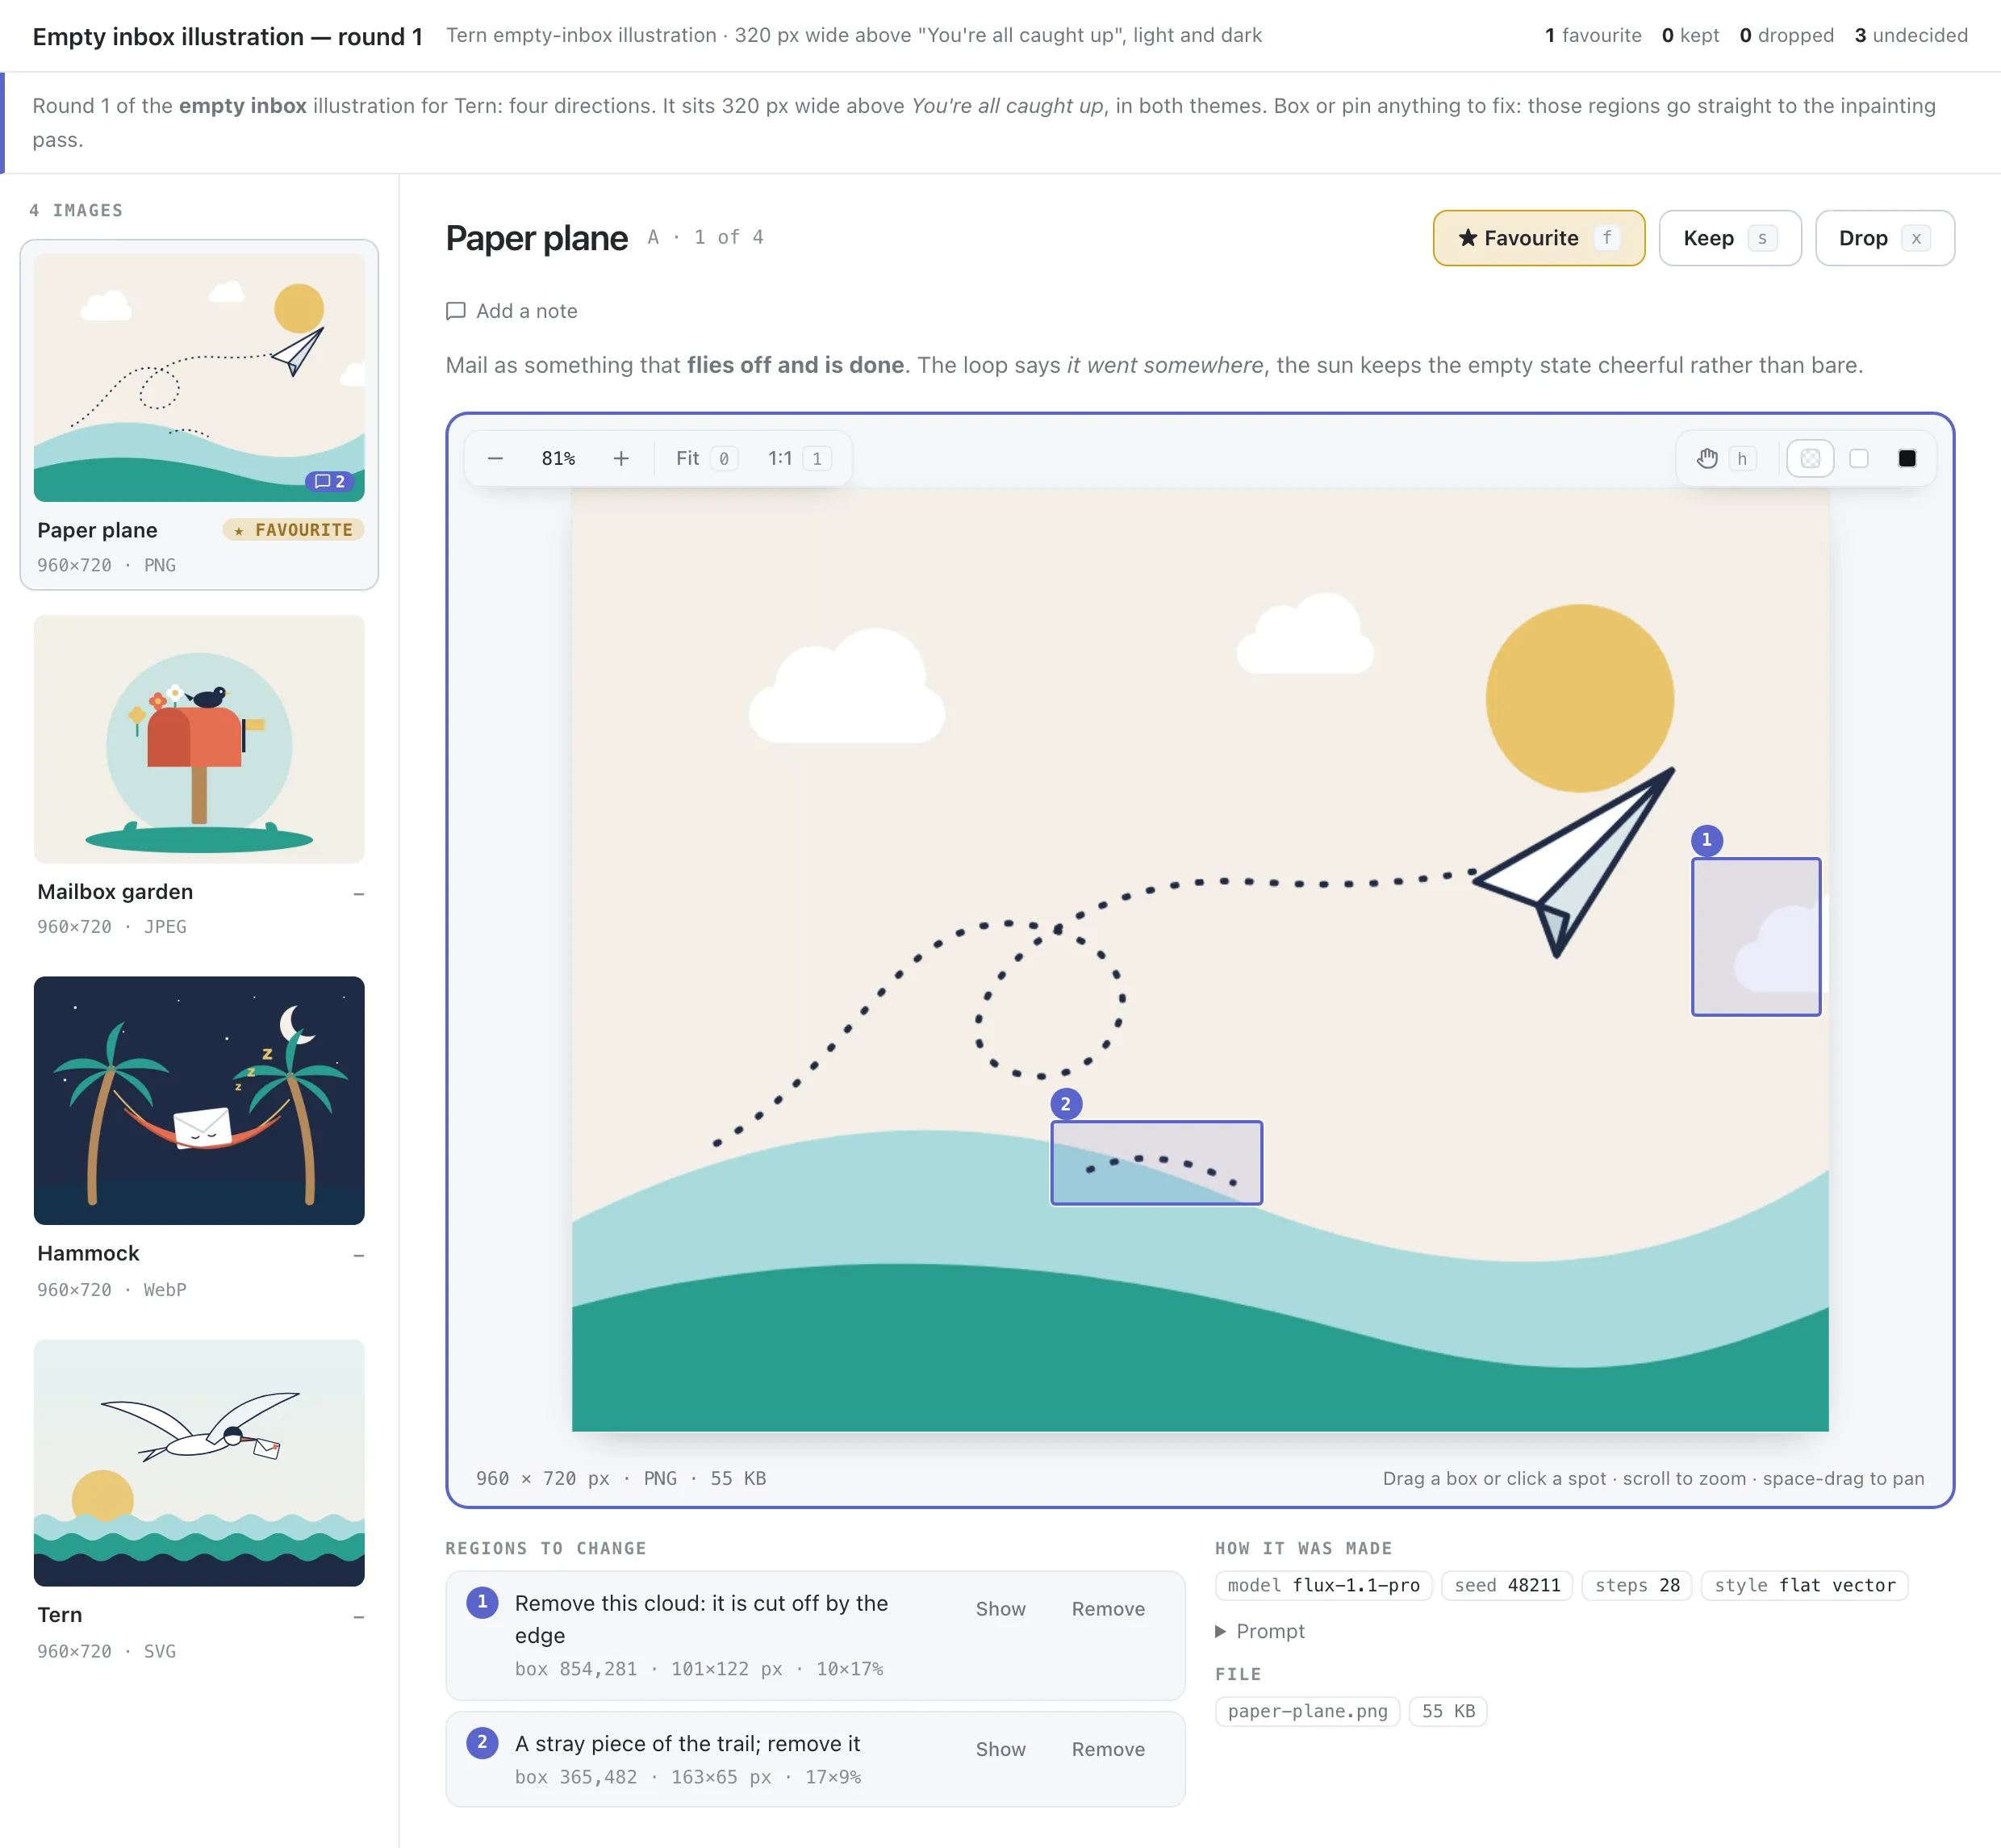Click the 1 favourite counter
Viewport: 2001px width, 1848px height.
1592,35
